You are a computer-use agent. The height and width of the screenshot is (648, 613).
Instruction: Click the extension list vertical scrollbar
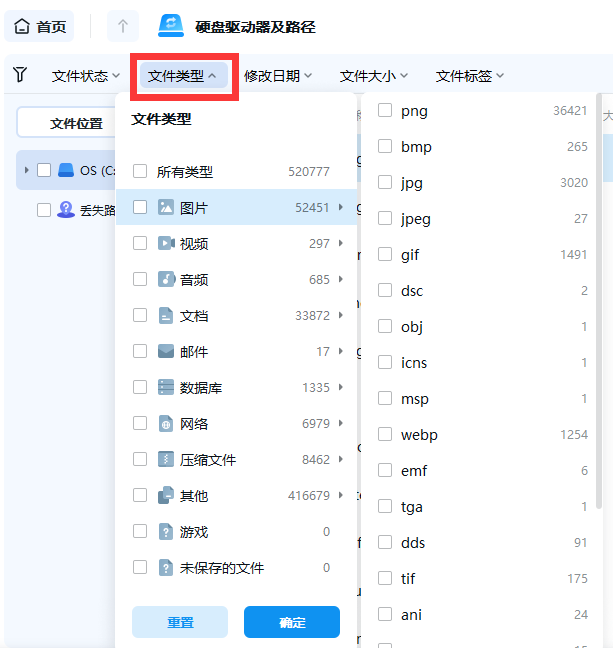(599, 302)
